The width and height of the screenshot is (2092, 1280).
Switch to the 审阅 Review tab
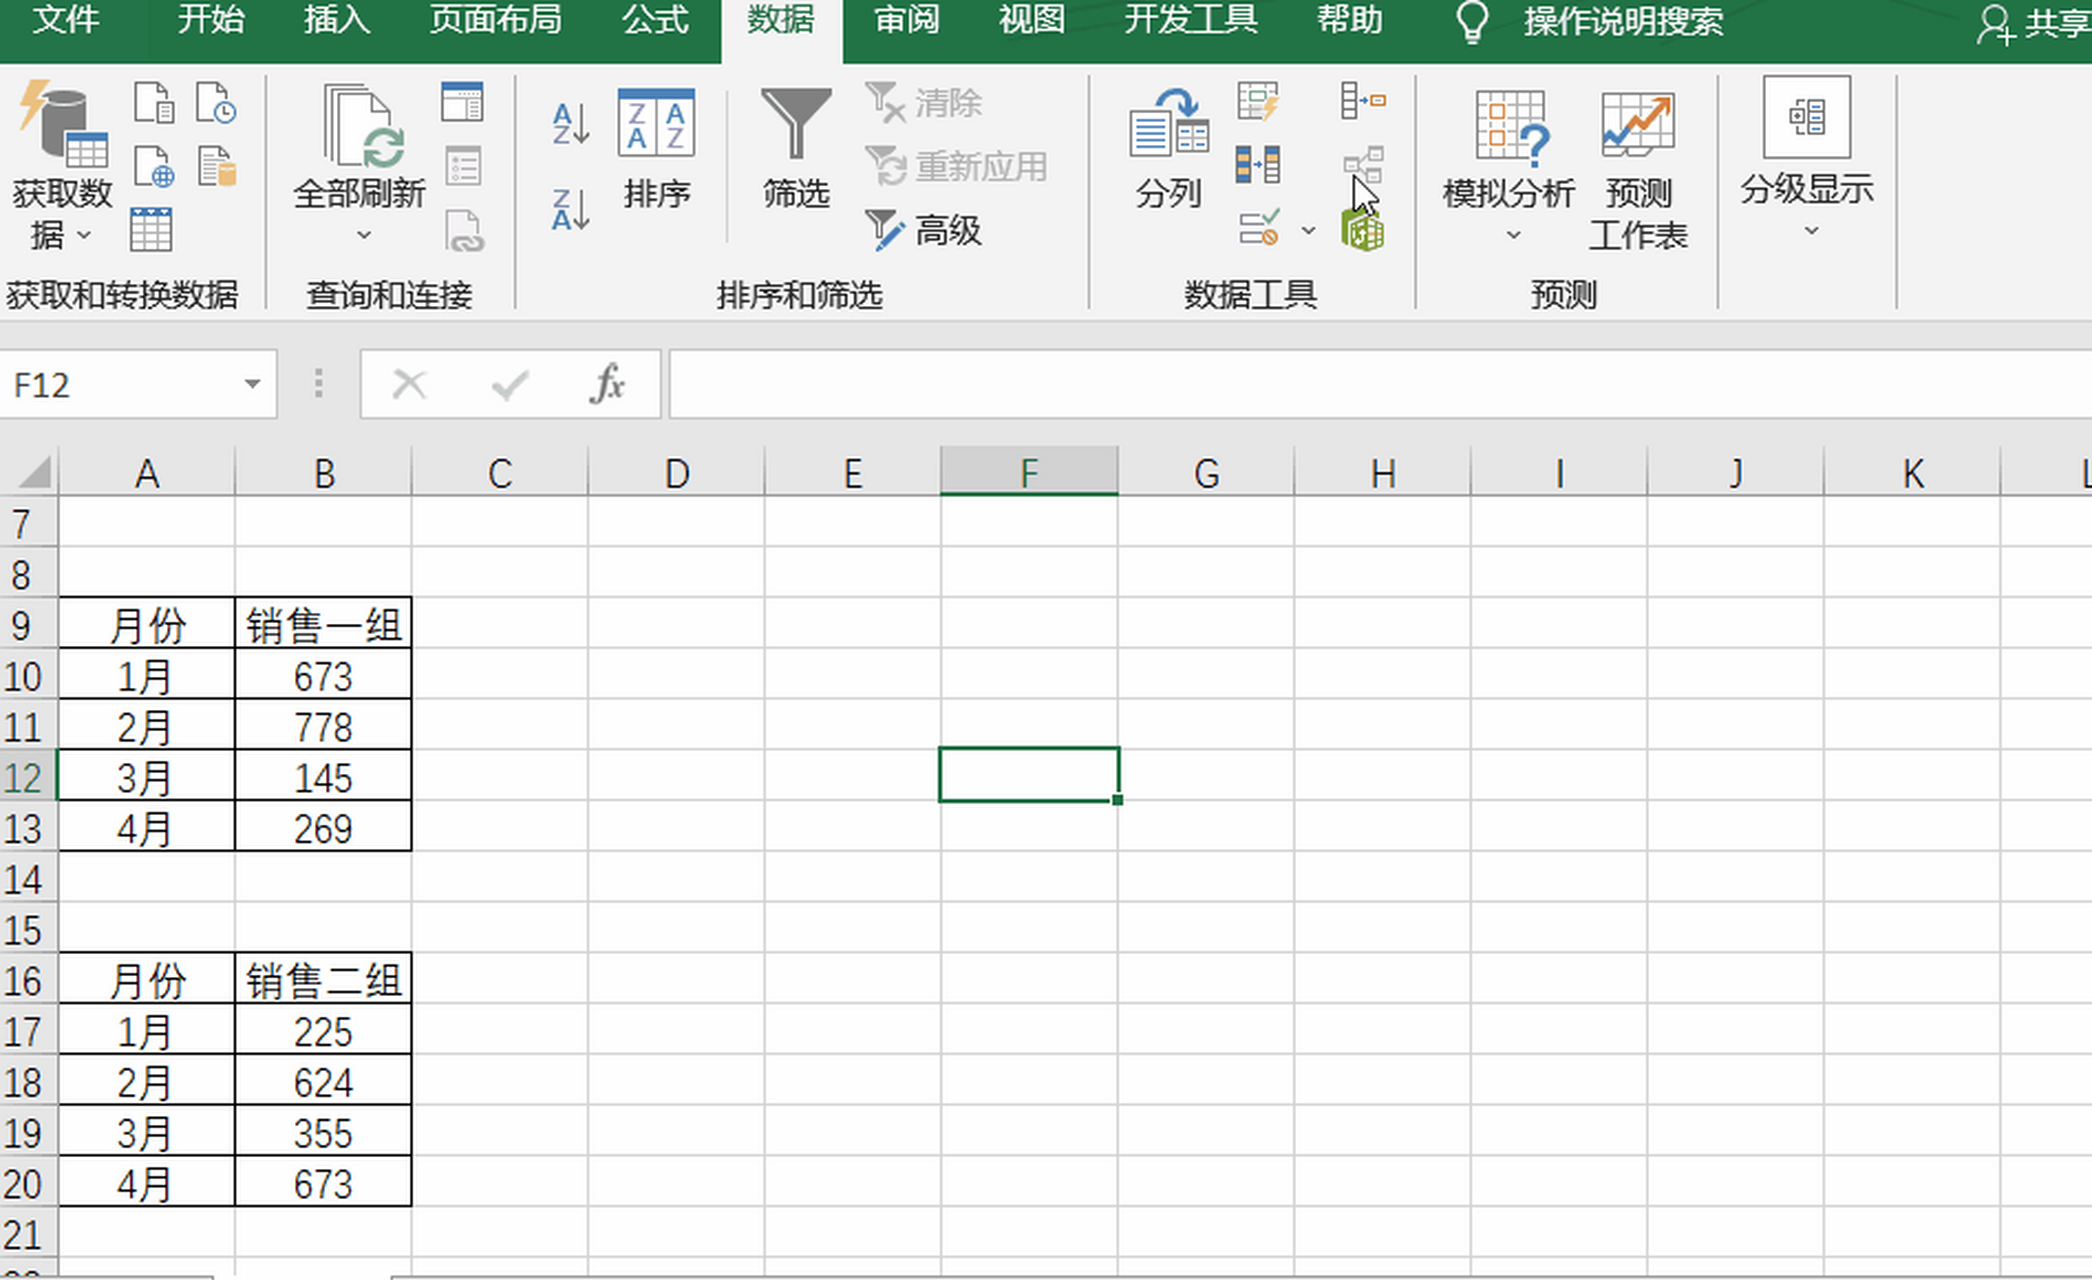click(906, 20)
